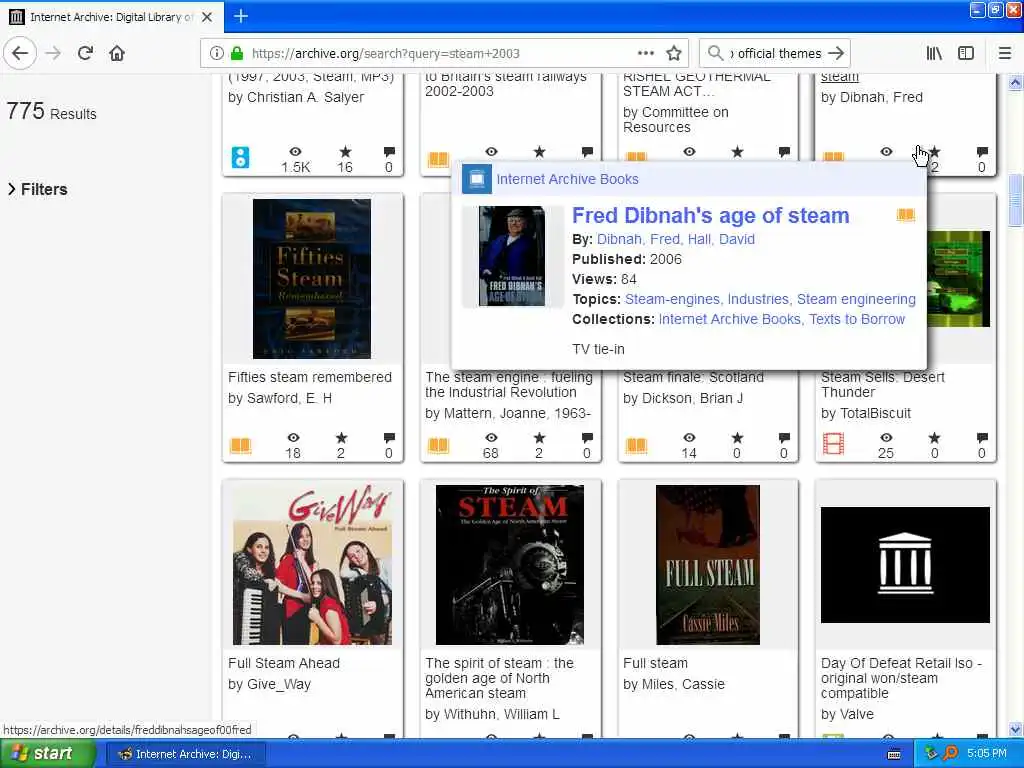Click comment icon on Steam finale Scotland card
Screen dimensions: 1024x768
[x=784, y=438]
